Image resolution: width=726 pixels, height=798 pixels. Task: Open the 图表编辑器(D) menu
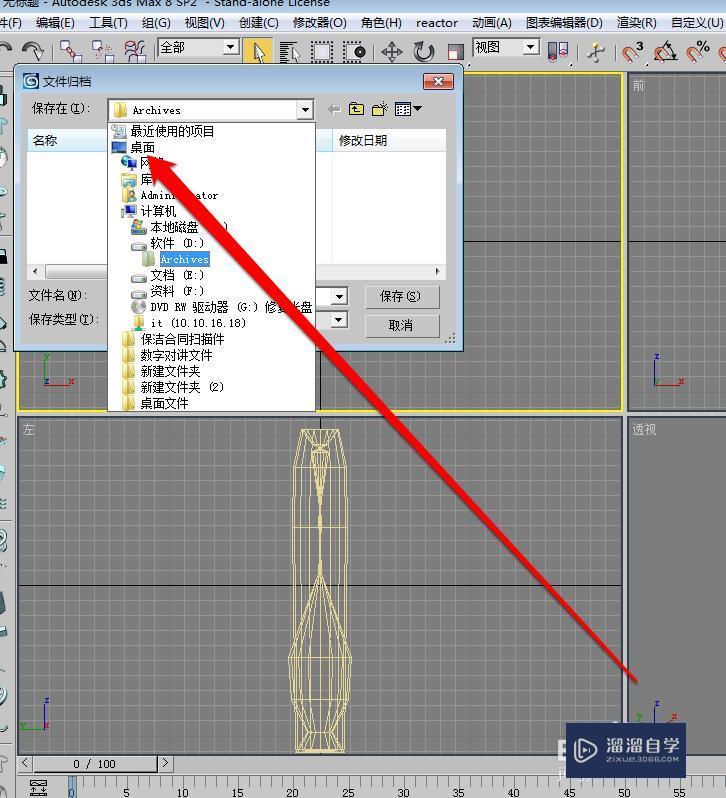tap(564, 23)
